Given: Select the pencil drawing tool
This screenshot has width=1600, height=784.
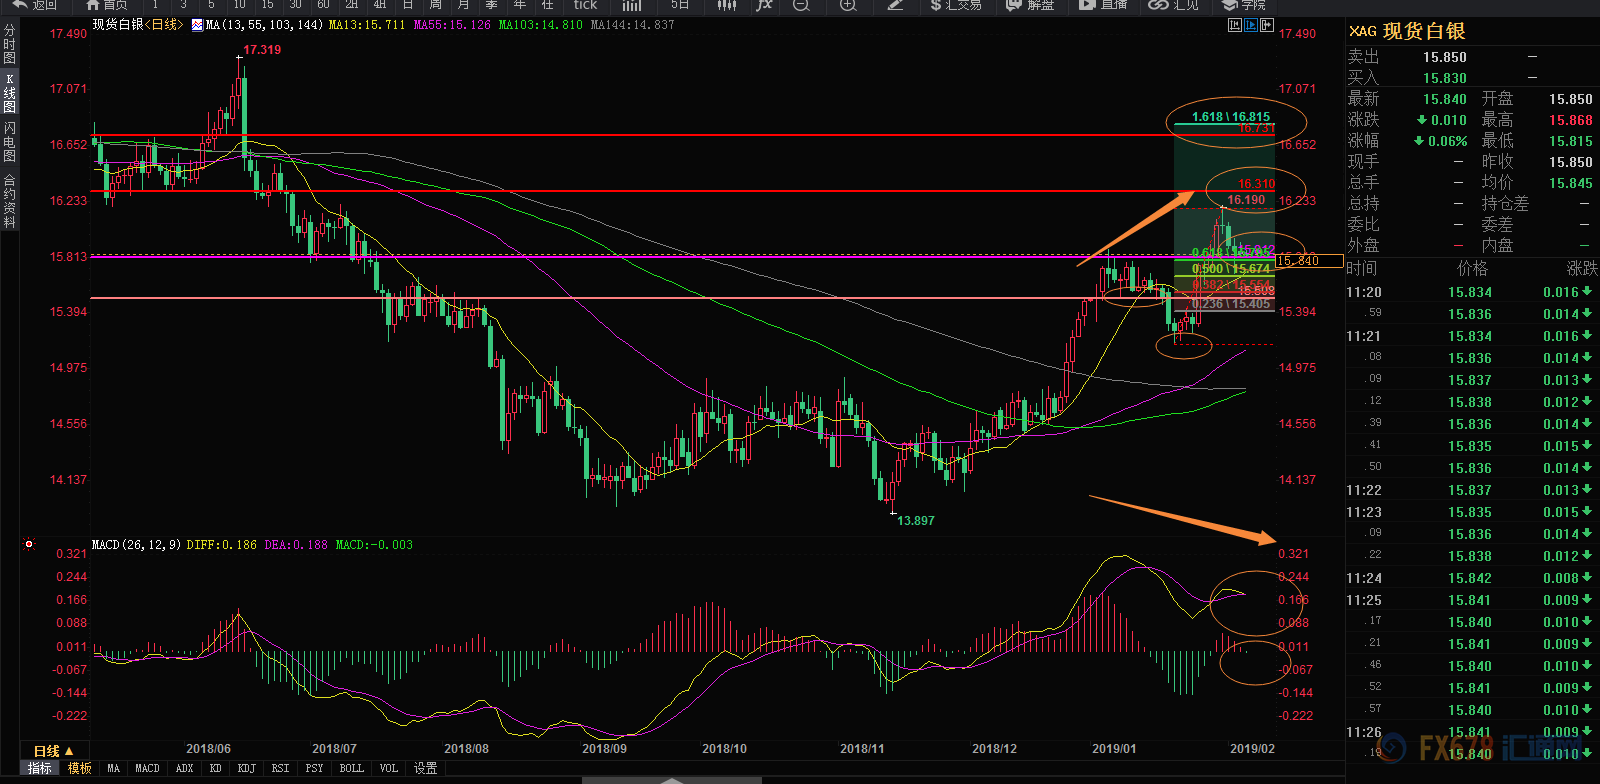Looking at the screenshot, I should [x=896, y=5].
